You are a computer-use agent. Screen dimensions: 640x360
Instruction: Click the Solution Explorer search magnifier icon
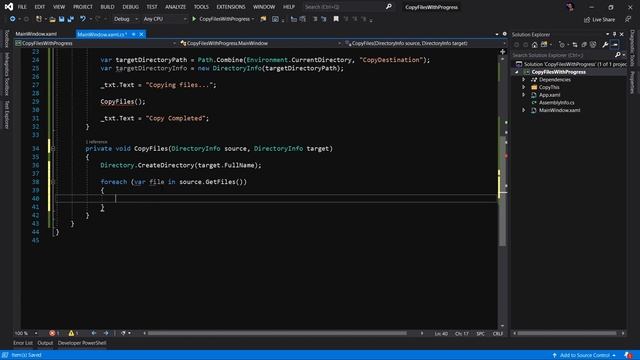pos(618,55)
